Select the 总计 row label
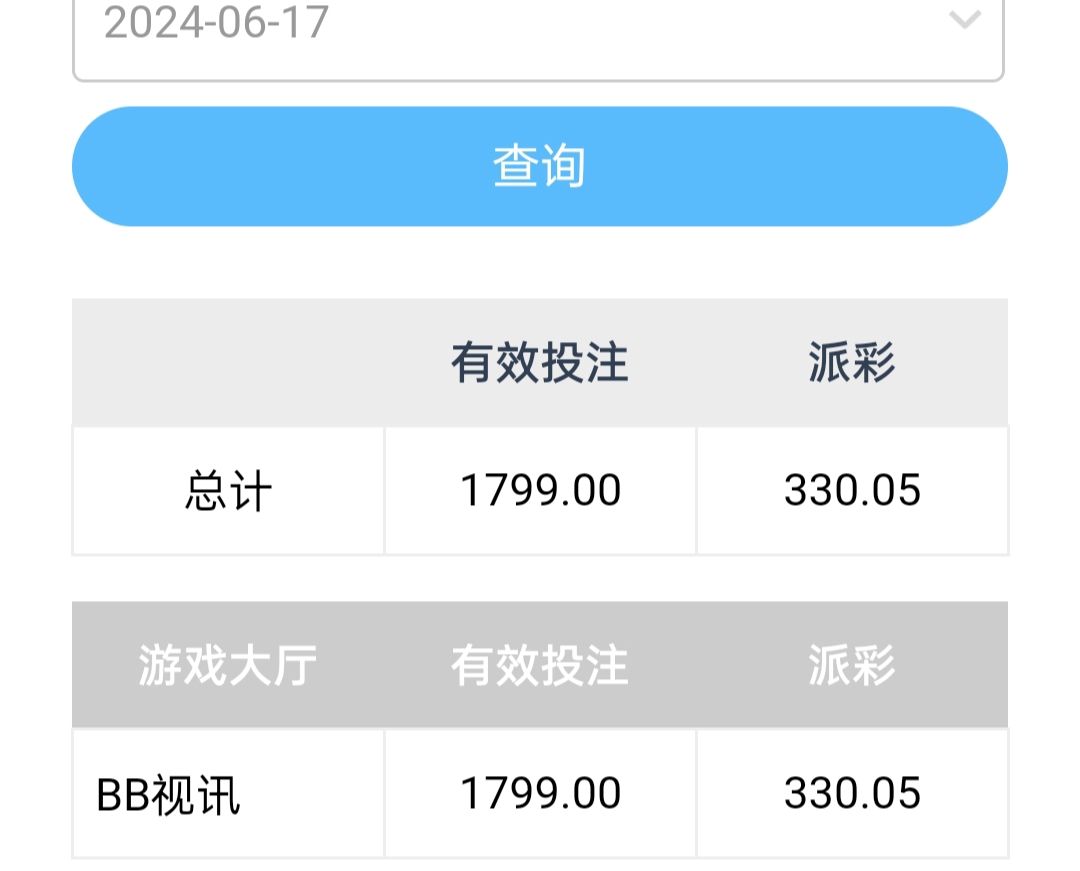 [228, 492]
